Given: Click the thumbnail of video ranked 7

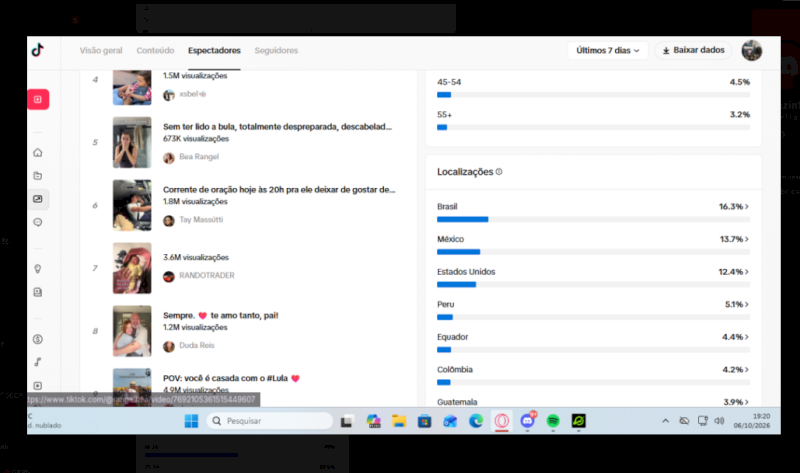Looking at the screenshot, I should 132,268.
